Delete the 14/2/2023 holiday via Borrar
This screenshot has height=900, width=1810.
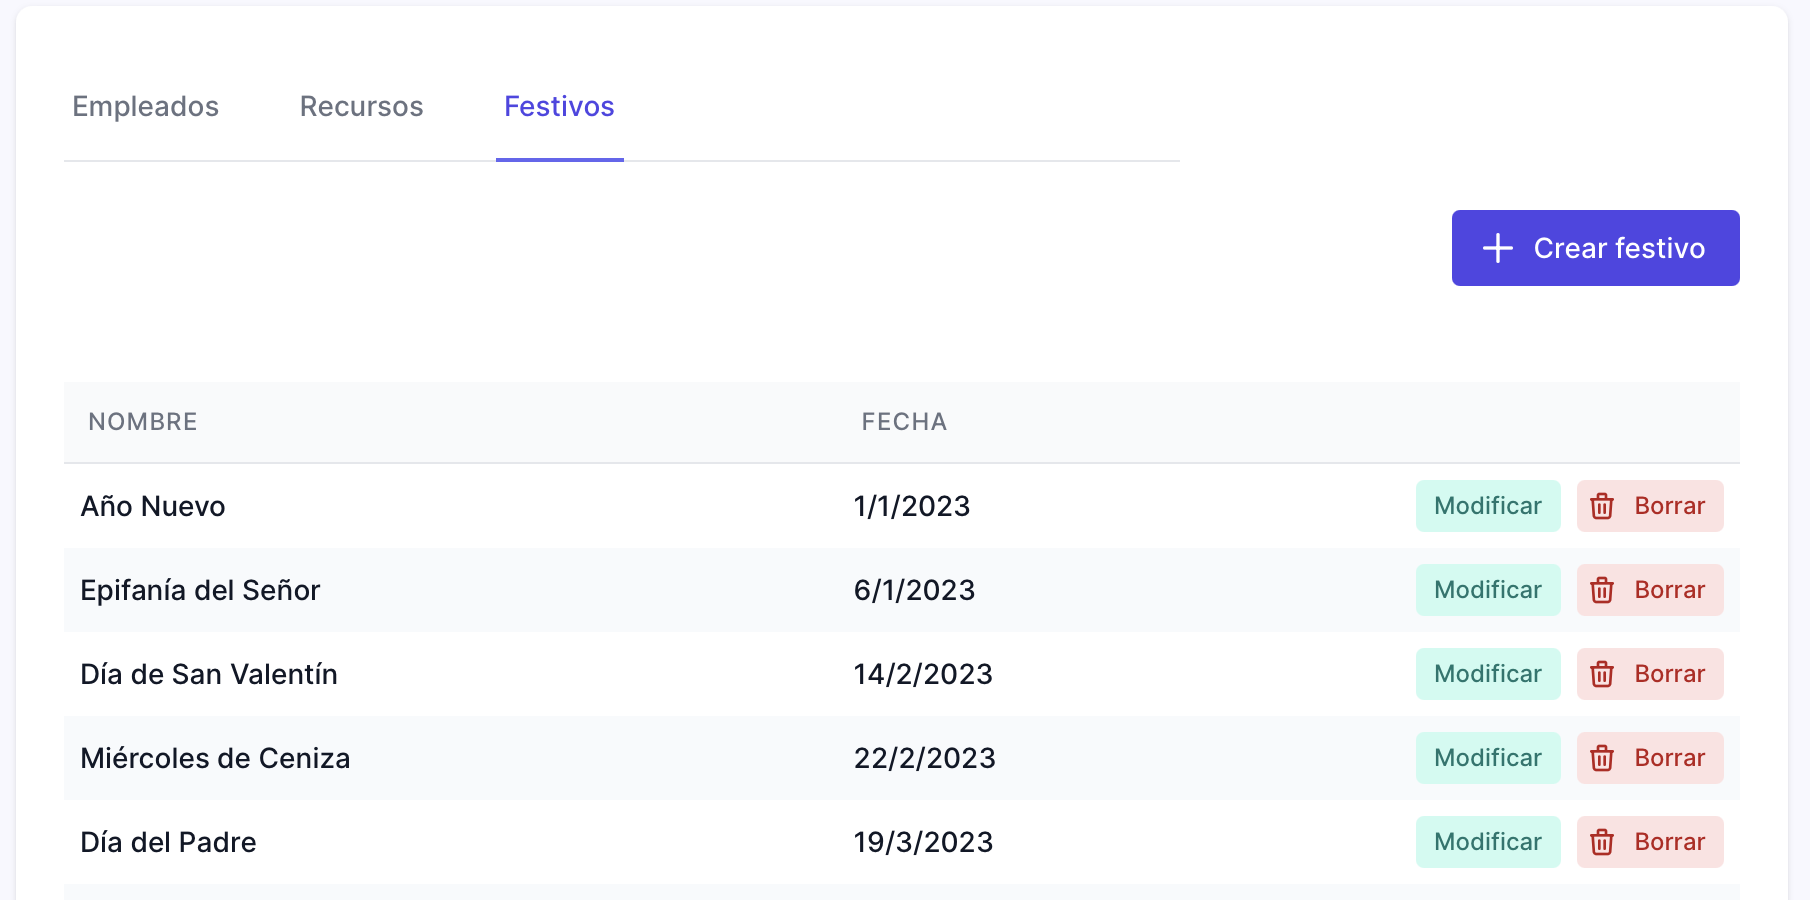tap(1650, 674)
